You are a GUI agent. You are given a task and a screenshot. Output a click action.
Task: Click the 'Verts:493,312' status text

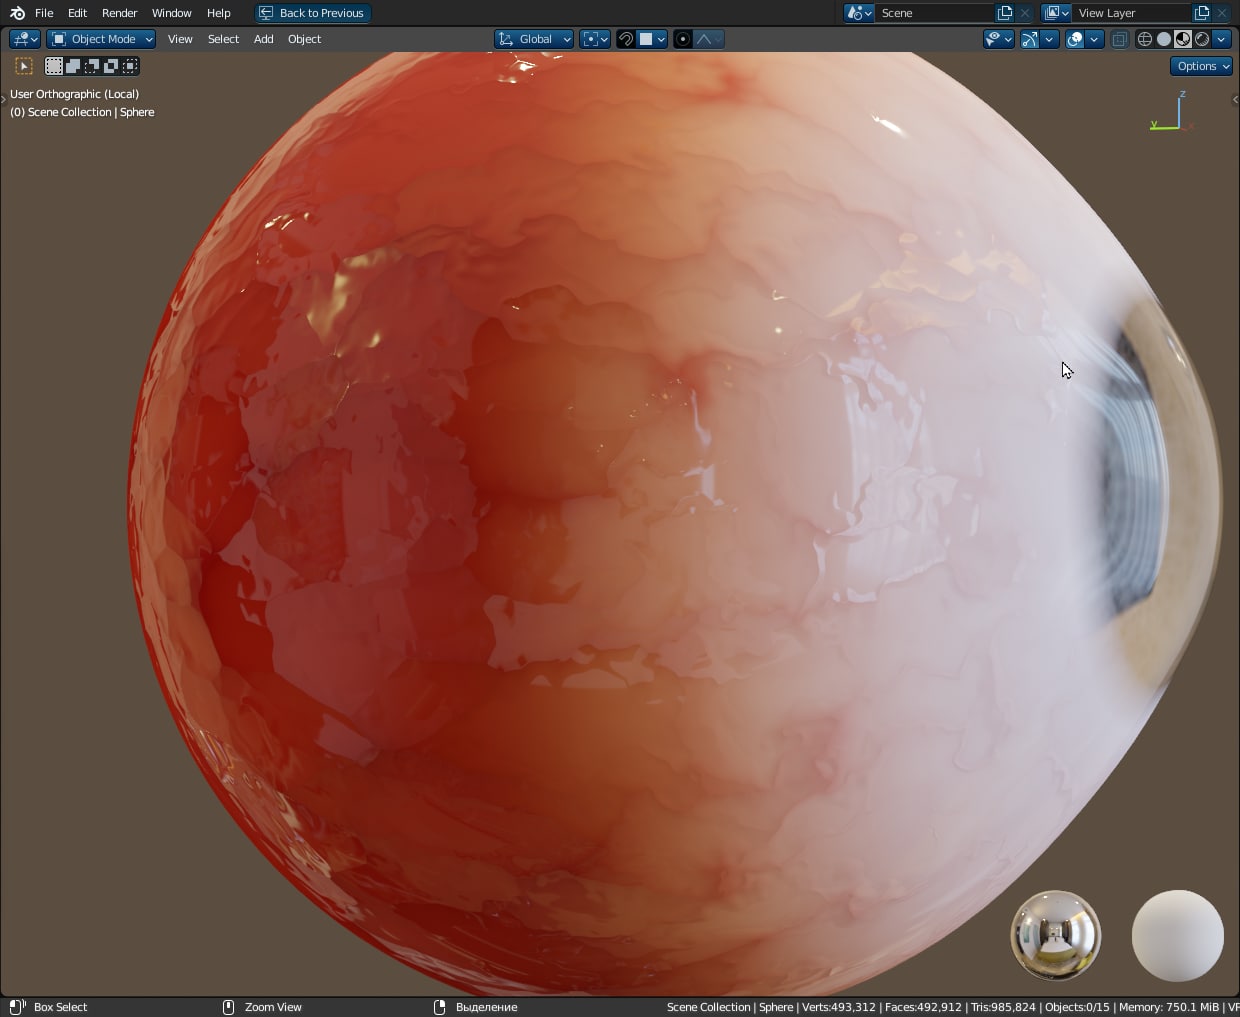pyautogui.click(x=838, y=1007)
